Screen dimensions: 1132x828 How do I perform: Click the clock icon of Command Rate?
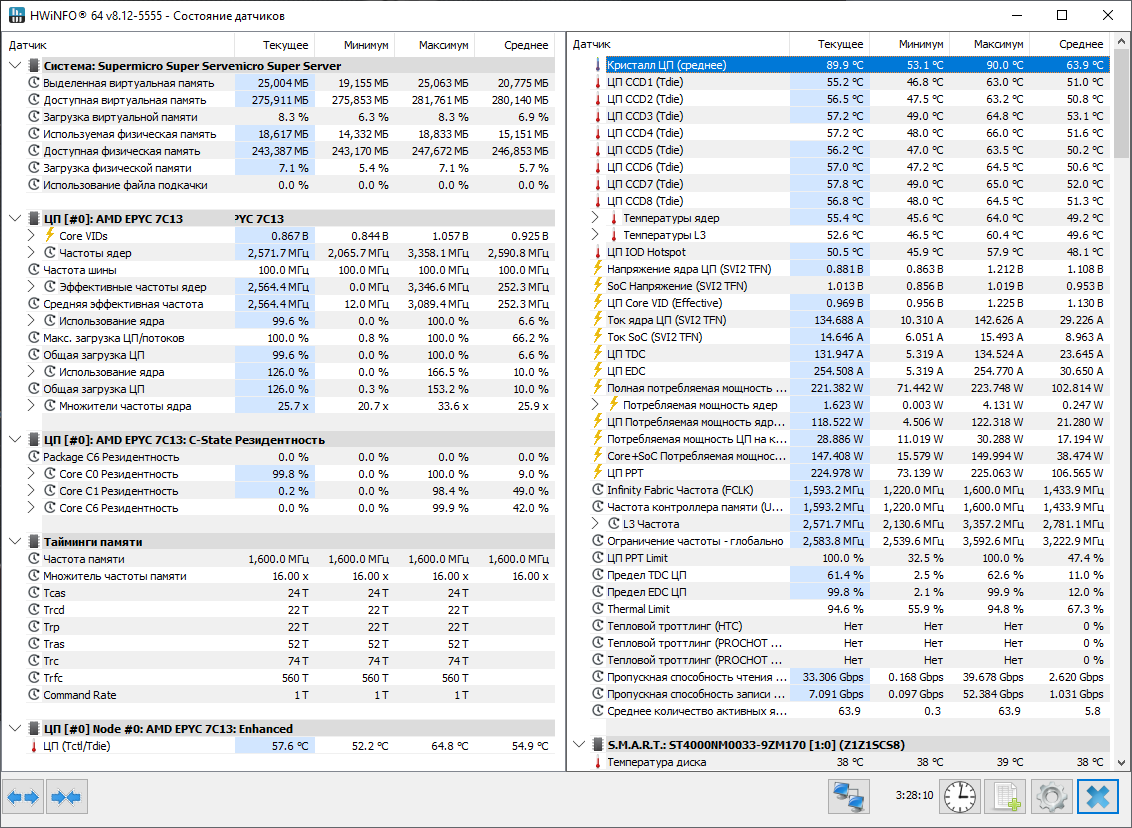tap(34, 694)
